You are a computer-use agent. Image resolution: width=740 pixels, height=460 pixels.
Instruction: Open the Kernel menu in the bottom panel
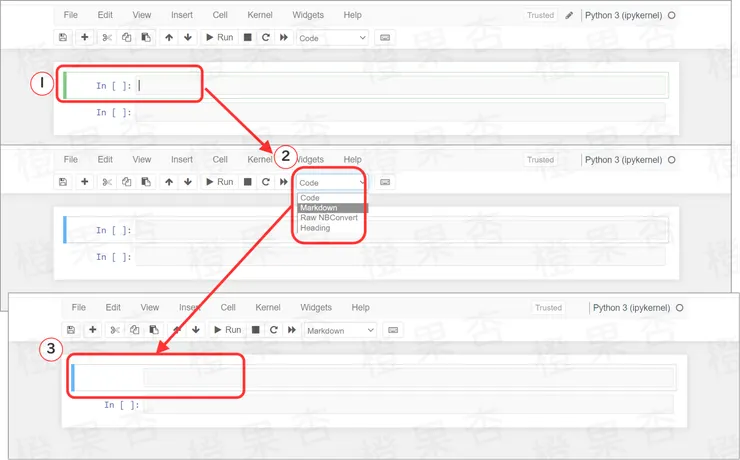coord(268,308)
